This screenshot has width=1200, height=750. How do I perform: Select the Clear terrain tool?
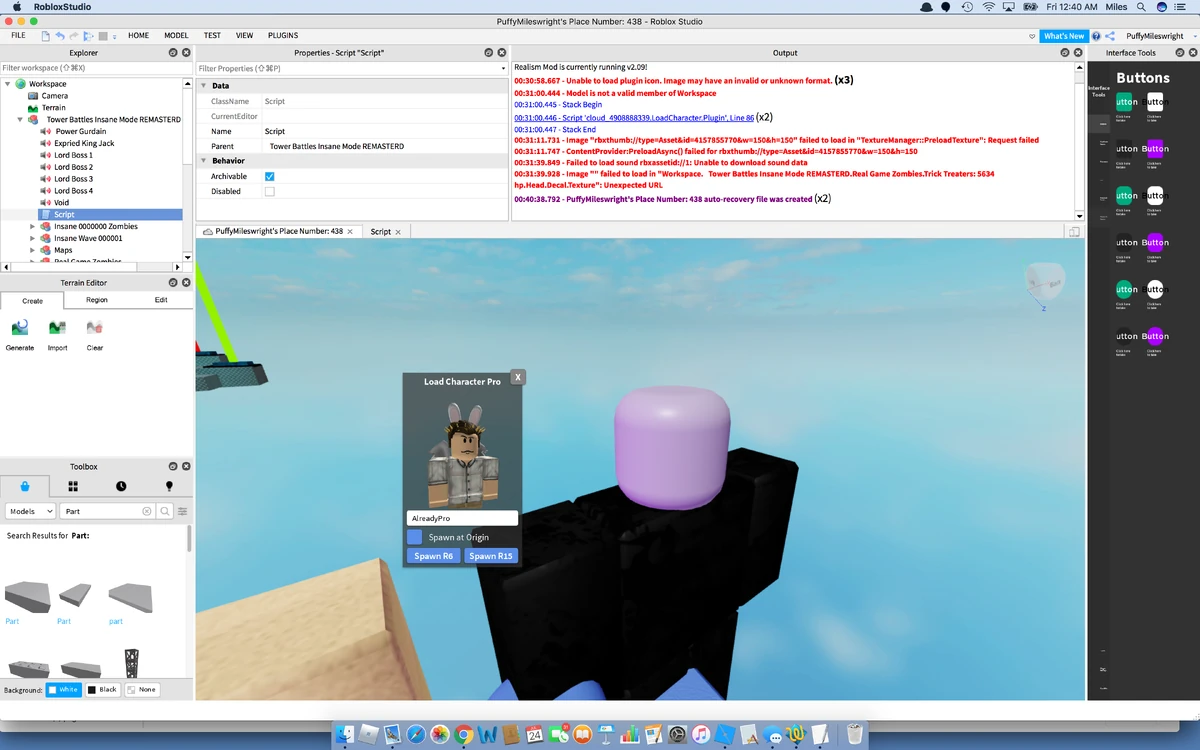click(94, 333)
